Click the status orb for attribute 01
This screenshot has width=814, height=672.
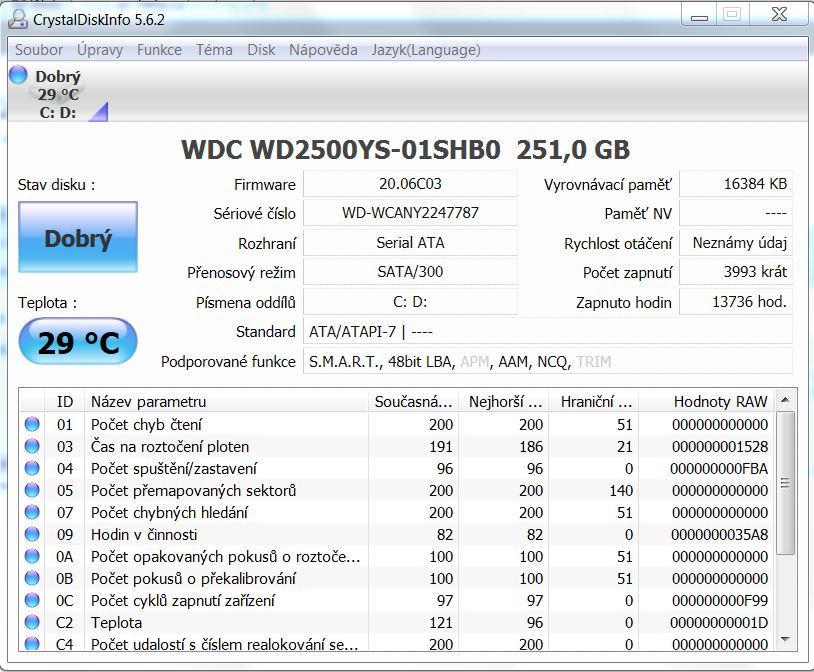pos(32,424)
